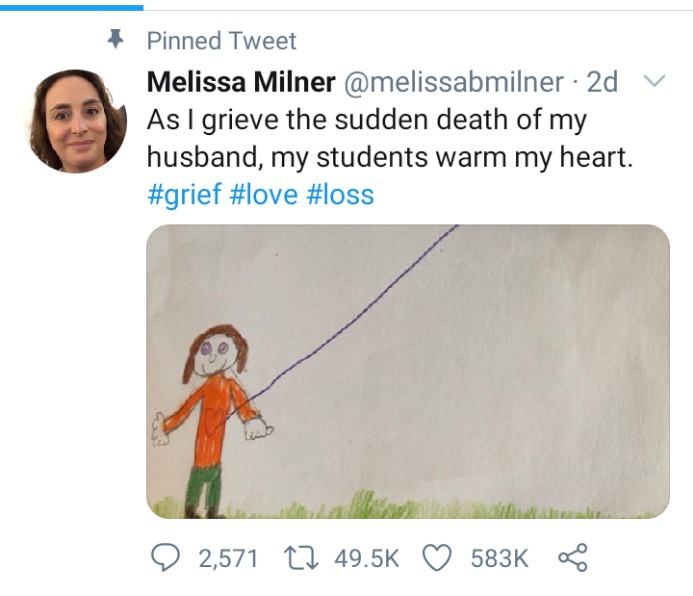Viewport: 693px width, 596px height.
Task: Open the #grief hashtag link
Action: pos(184,194)
